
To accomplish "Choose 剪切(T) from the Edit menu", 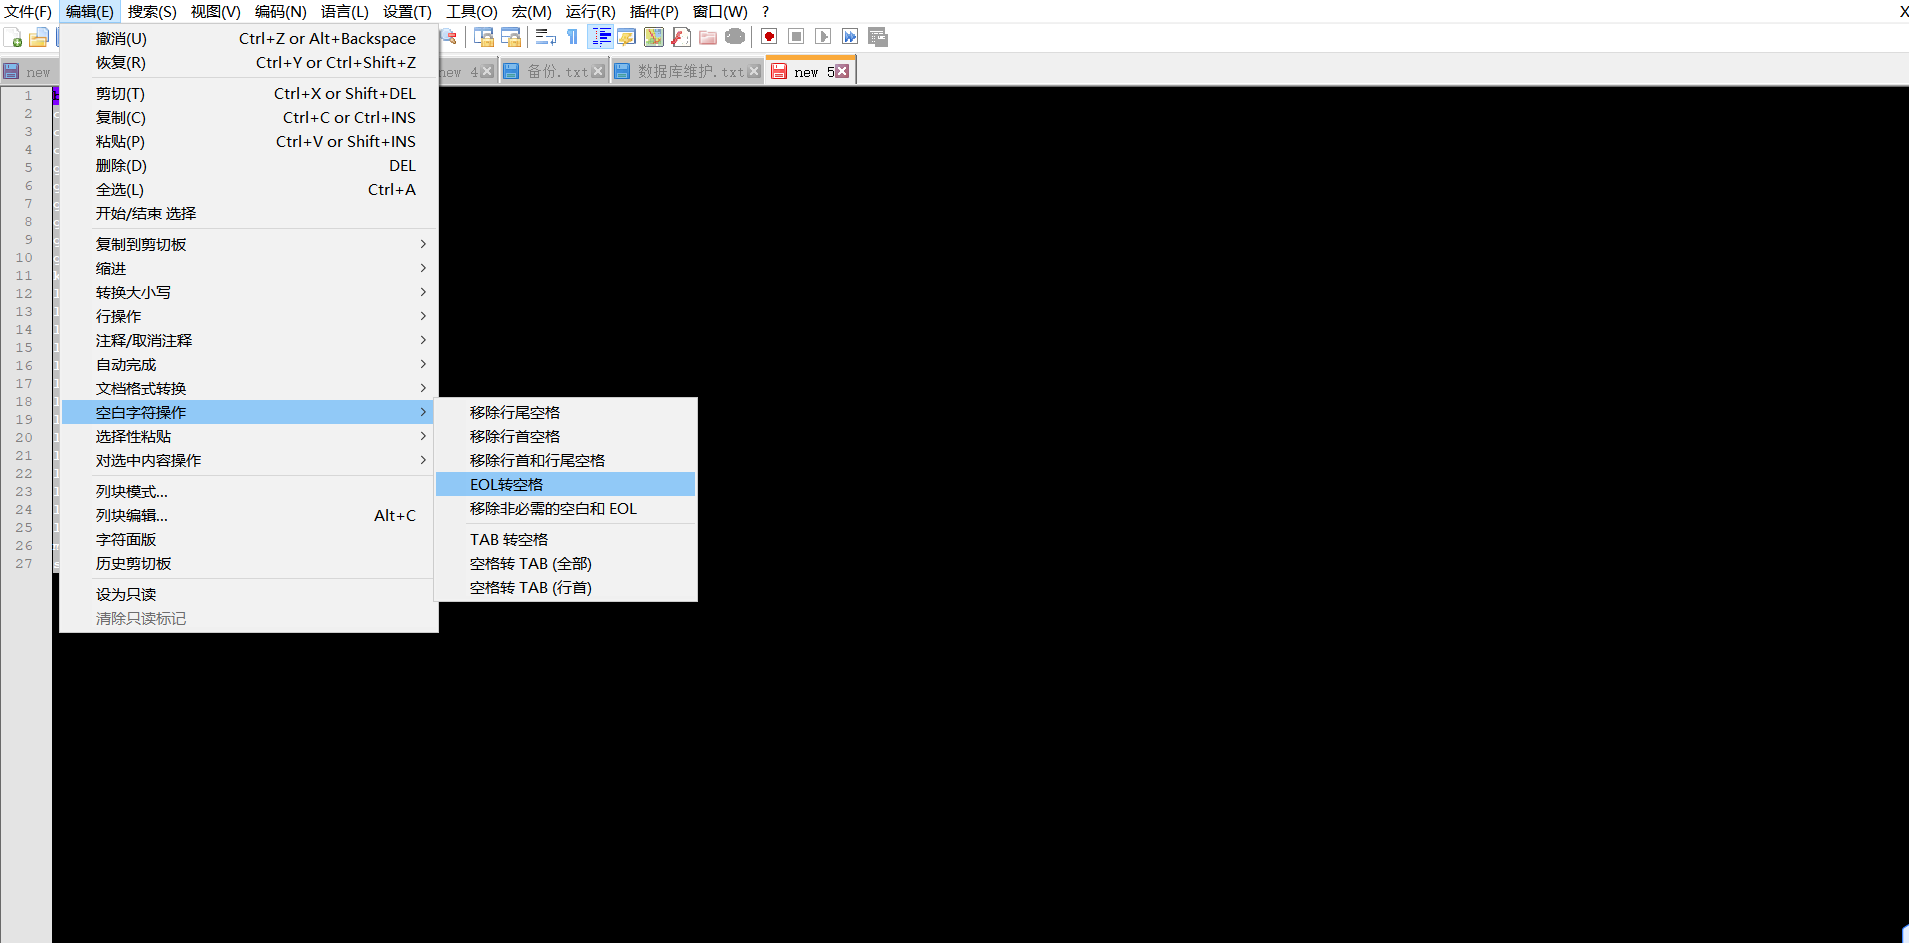I will [249, 93].
